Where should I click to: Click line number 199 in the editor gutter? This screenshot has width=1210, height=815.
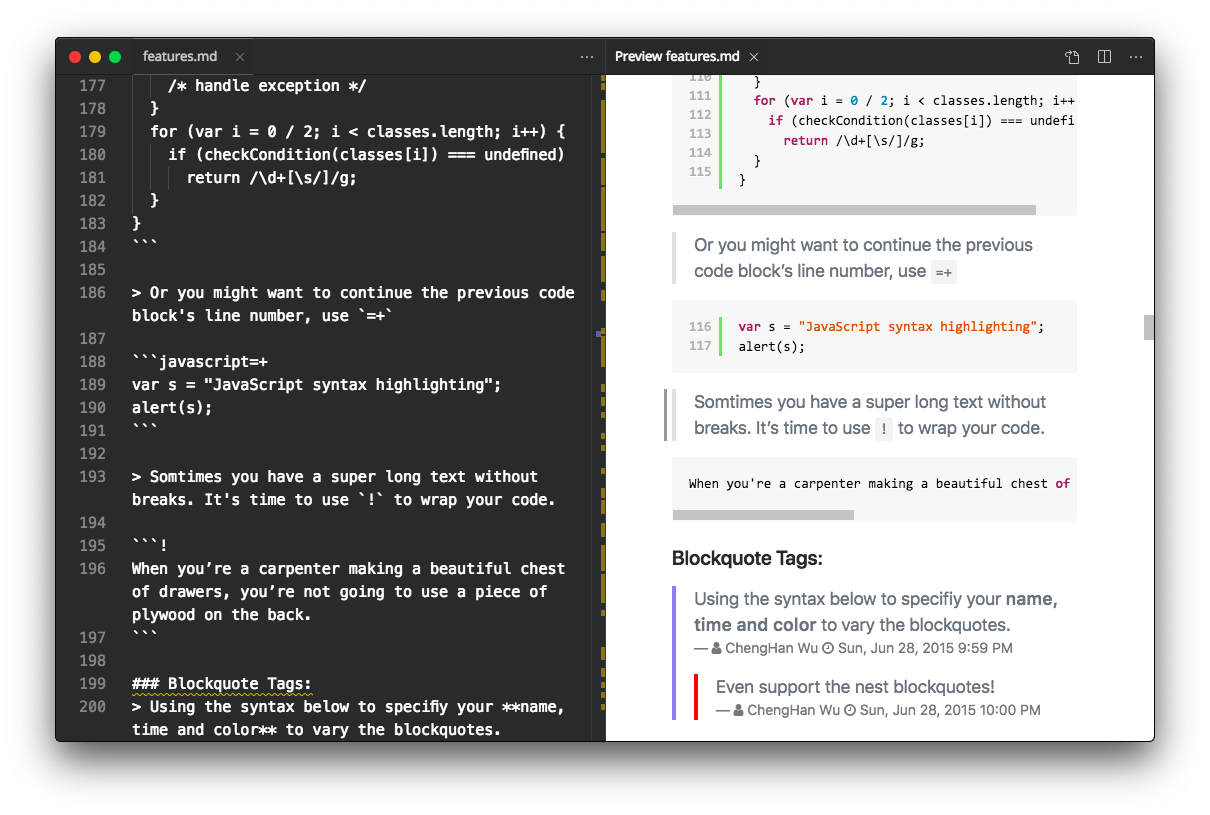click(x=92, y=684)
